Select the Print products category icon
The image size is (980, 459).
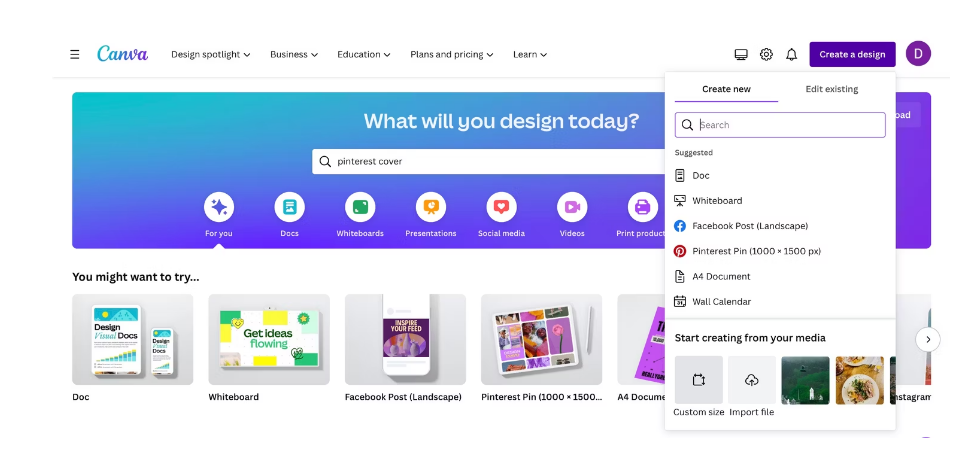(642, 207)
